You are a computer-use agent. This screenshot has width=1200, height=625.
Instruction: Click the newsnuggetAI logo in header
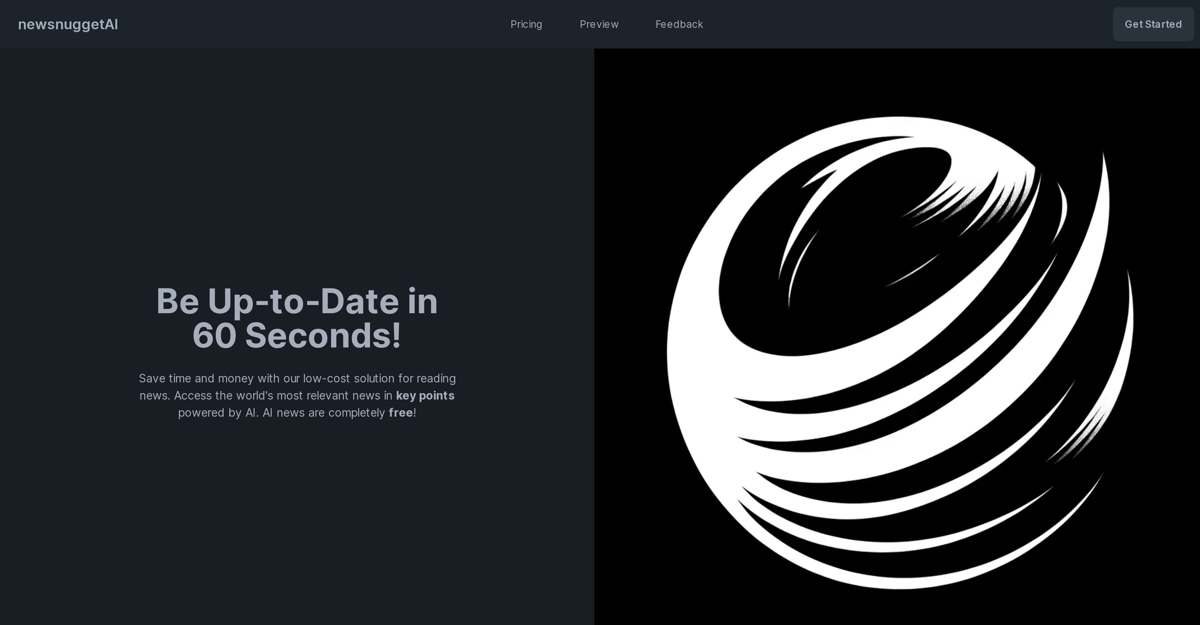coord(68,24)
